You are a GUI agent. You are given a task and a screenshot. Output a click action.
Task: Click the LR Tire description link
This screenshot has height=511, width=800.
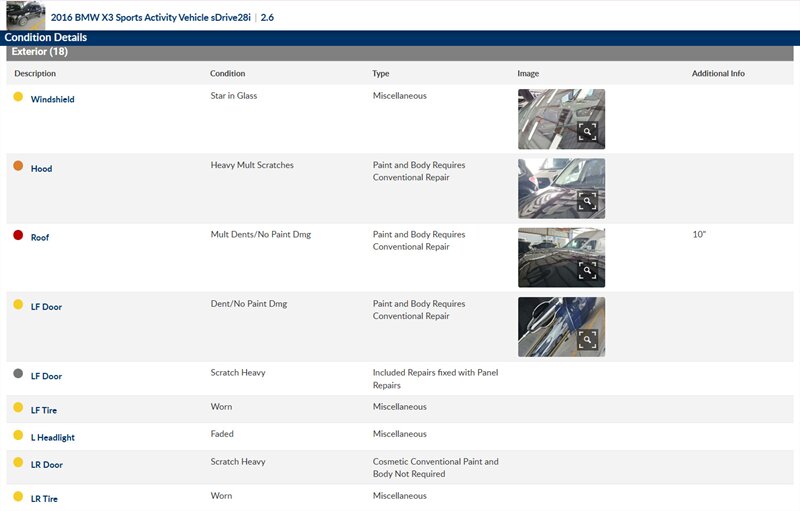tap(44, 499)
